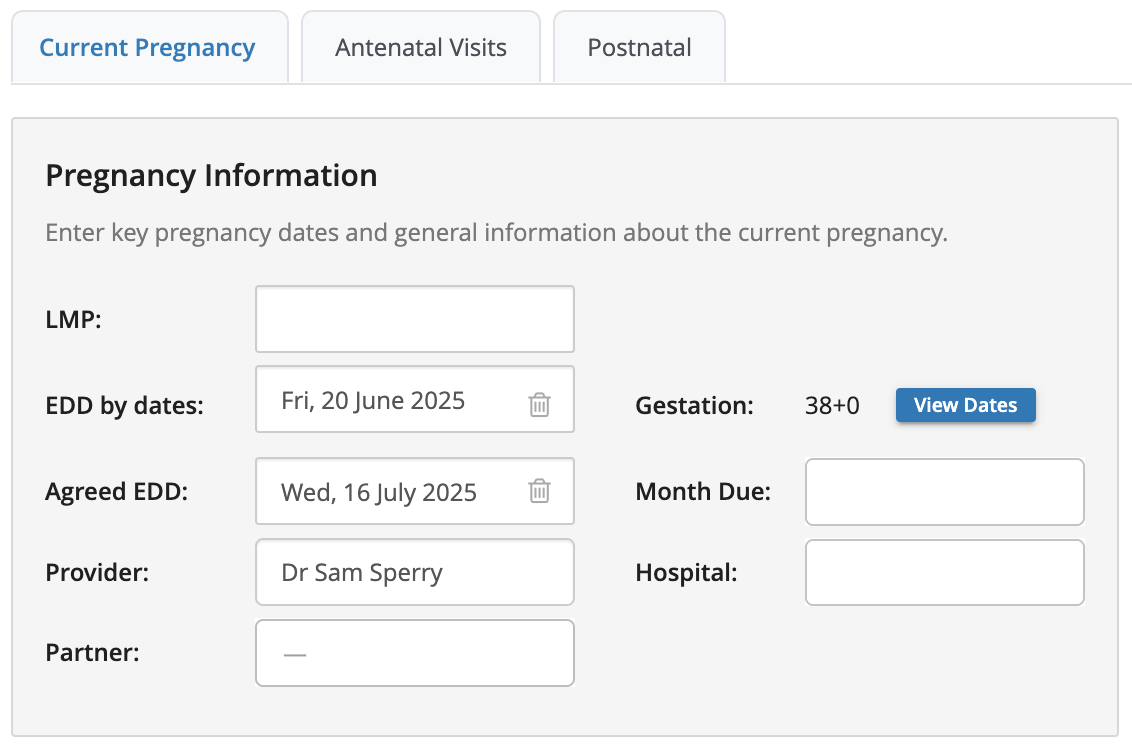Click into the empty LMP field
Image resolution: width=1132 pixels, height=750 pixels.
[x=414, y=319]
